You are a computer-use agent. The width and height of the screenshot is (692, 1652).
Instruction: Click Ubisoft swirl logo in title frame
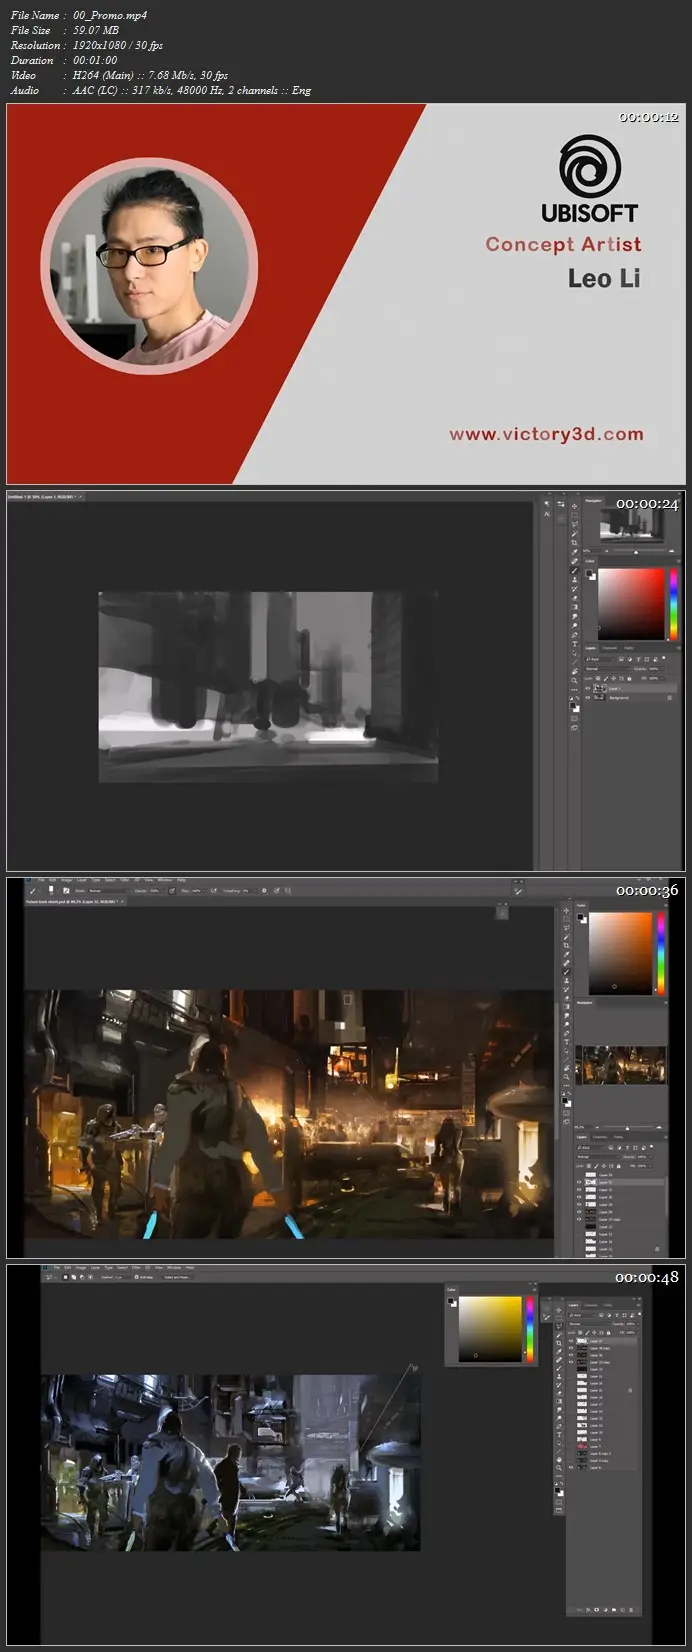pyautogui.click(x=590, y=166)
